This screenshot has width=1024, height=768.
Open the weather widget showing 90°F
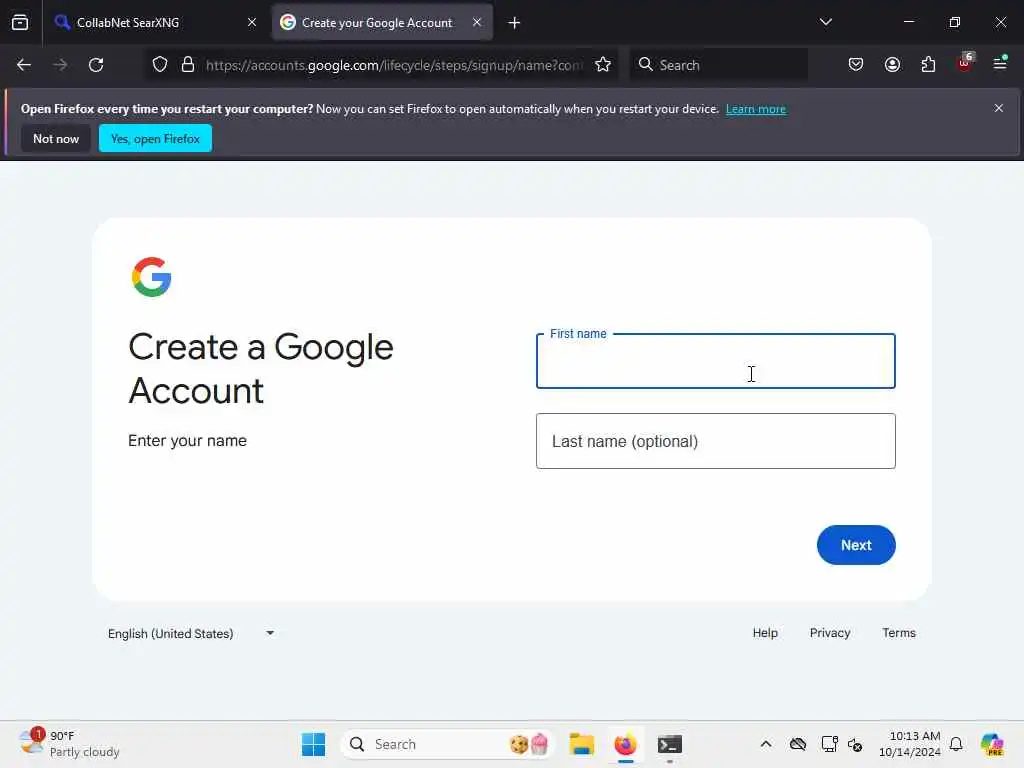point(69,744)
